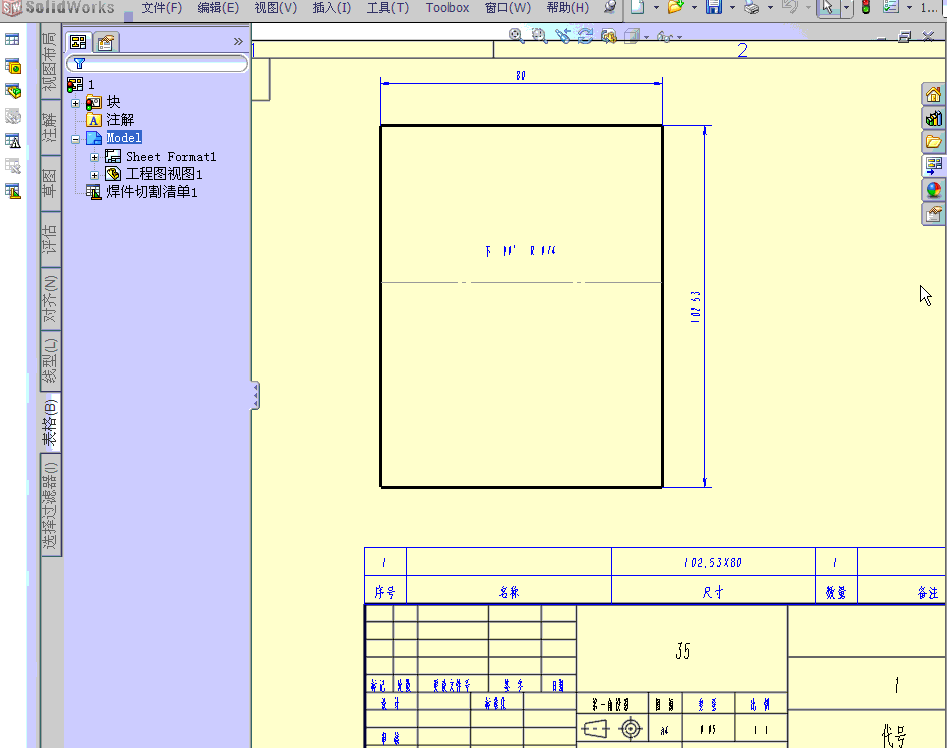Expand the Sheet Format1 node

94,157
